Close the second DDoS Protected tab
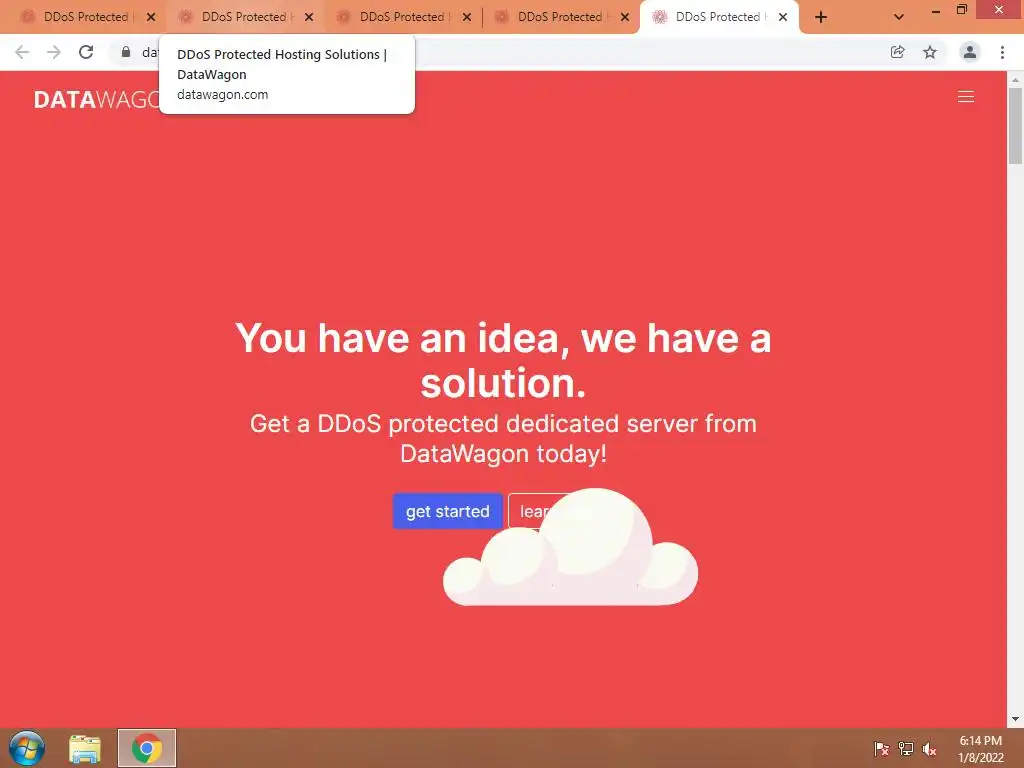The height and width of the screenshot is (768, 1024). [309, 17]
